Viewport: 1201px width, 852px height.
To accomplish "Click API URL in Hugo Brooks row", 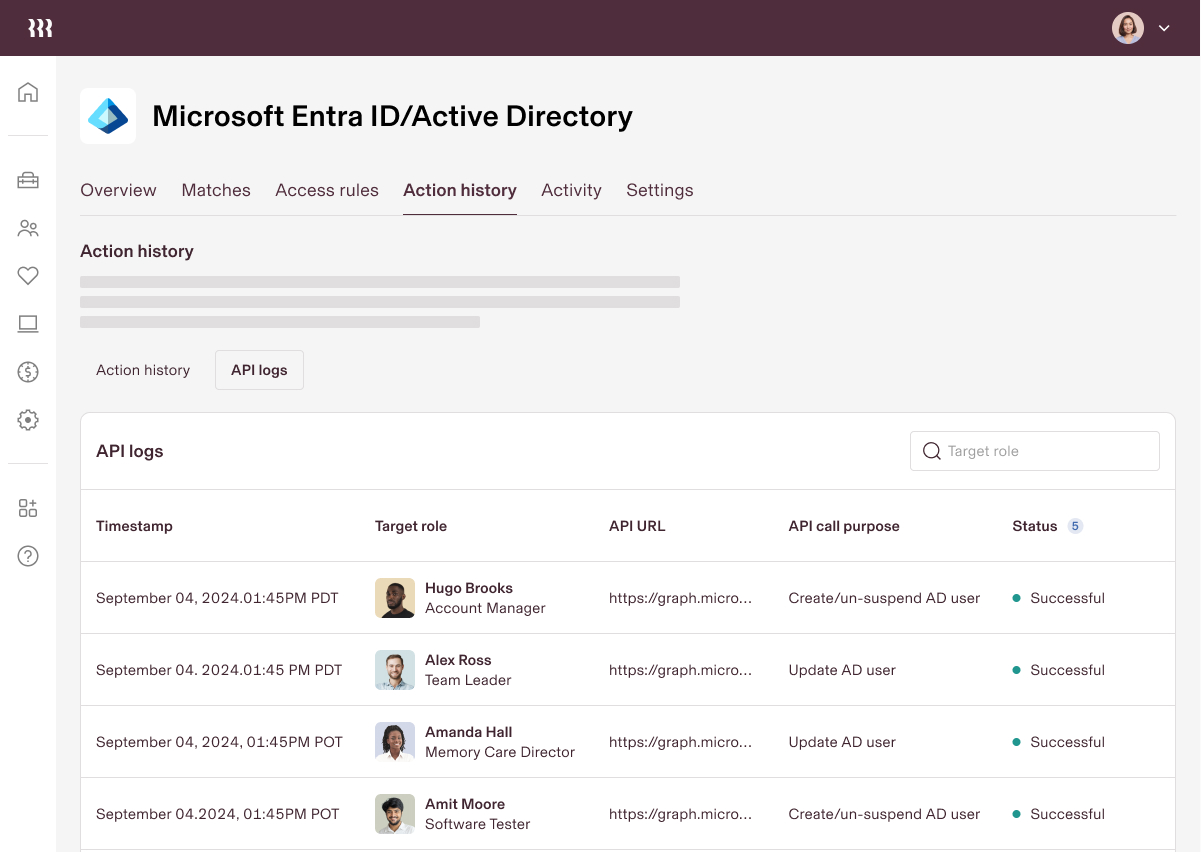I will (x=680, y=598).
